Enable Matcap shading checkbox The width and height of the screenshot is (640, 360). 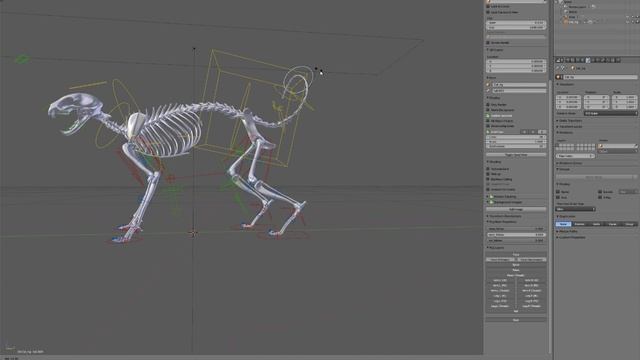click(488, 174)
